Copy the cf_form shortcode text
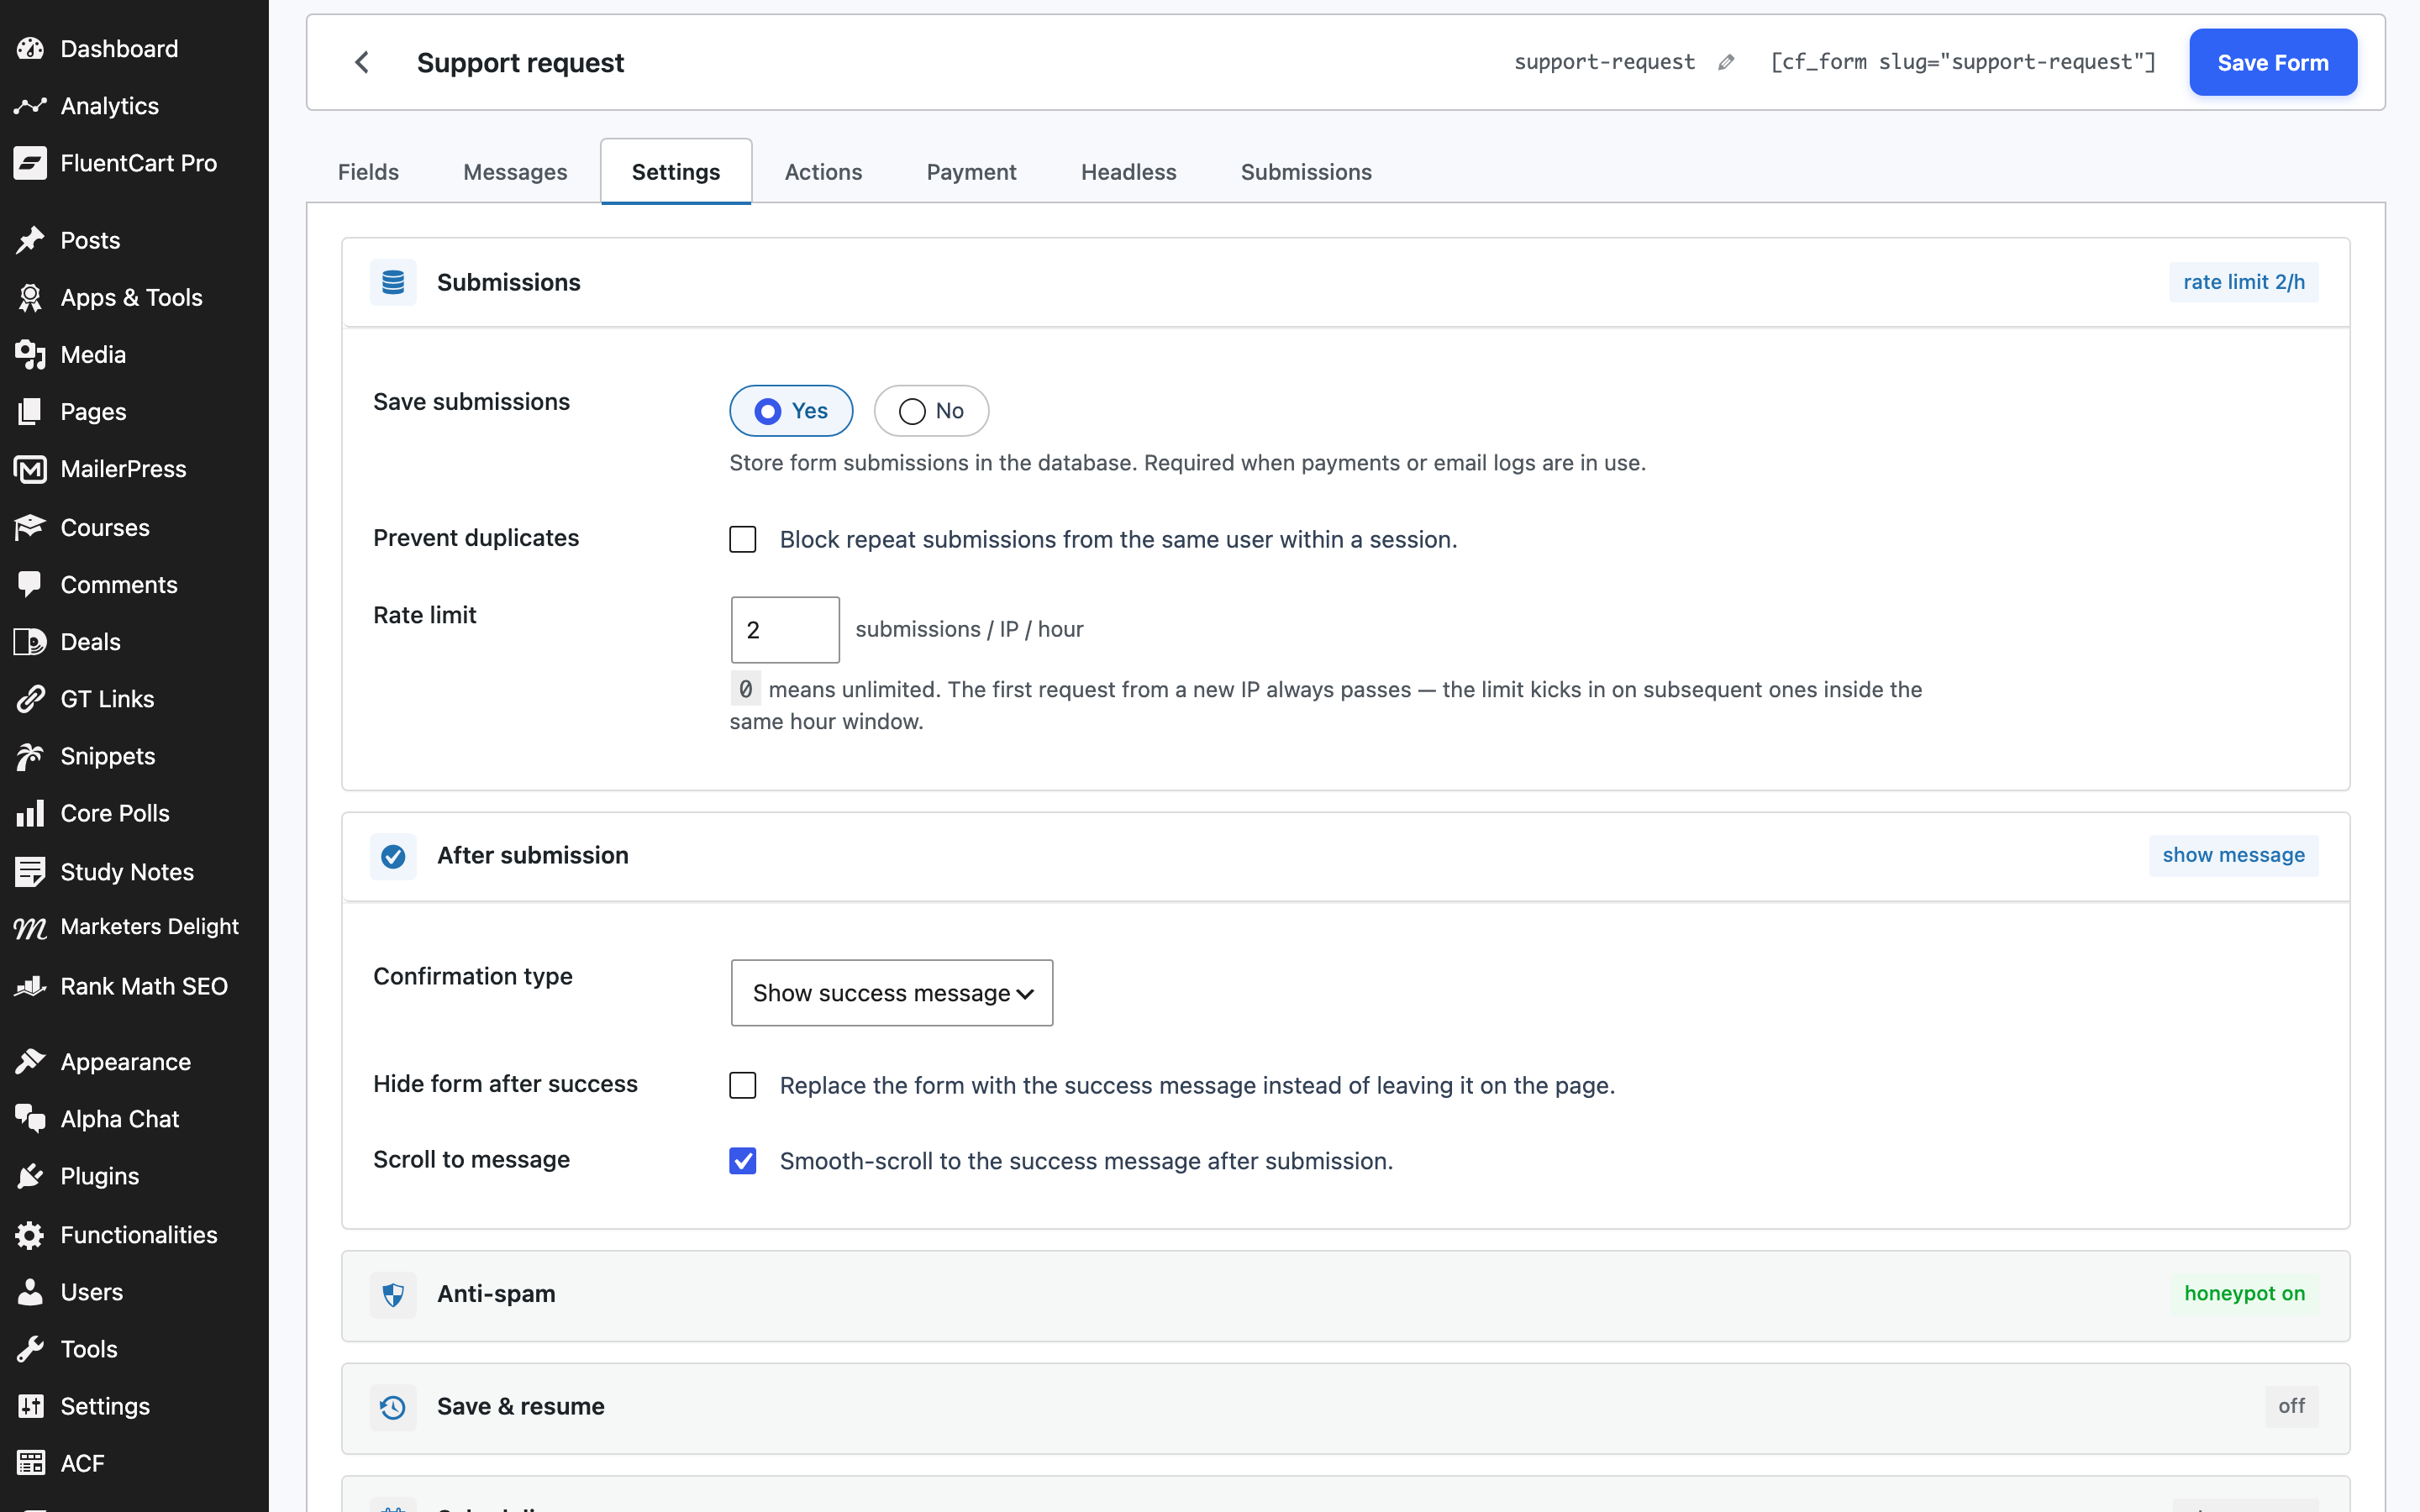2420x1512 pixels. tap(1962, 62)
